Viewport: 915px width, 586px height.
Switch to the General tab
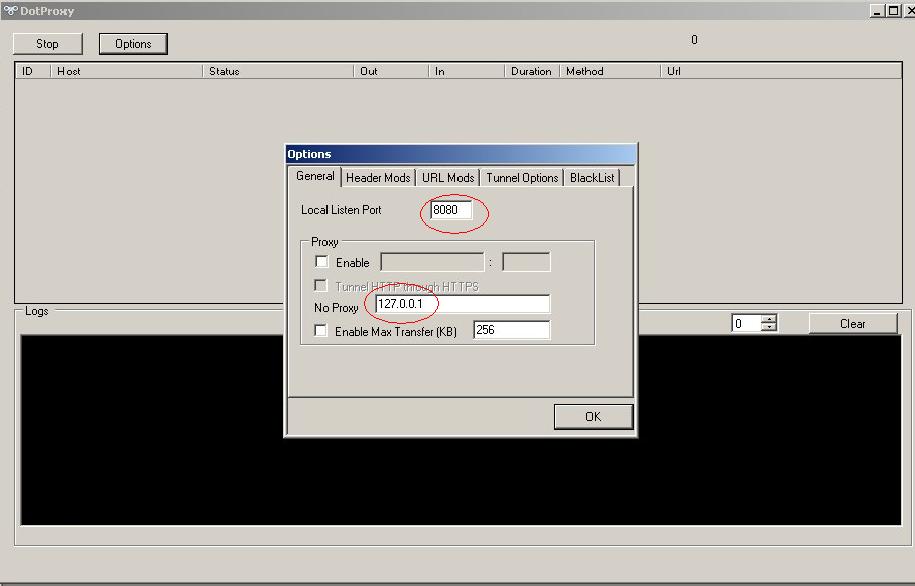(x=315, y=176)
